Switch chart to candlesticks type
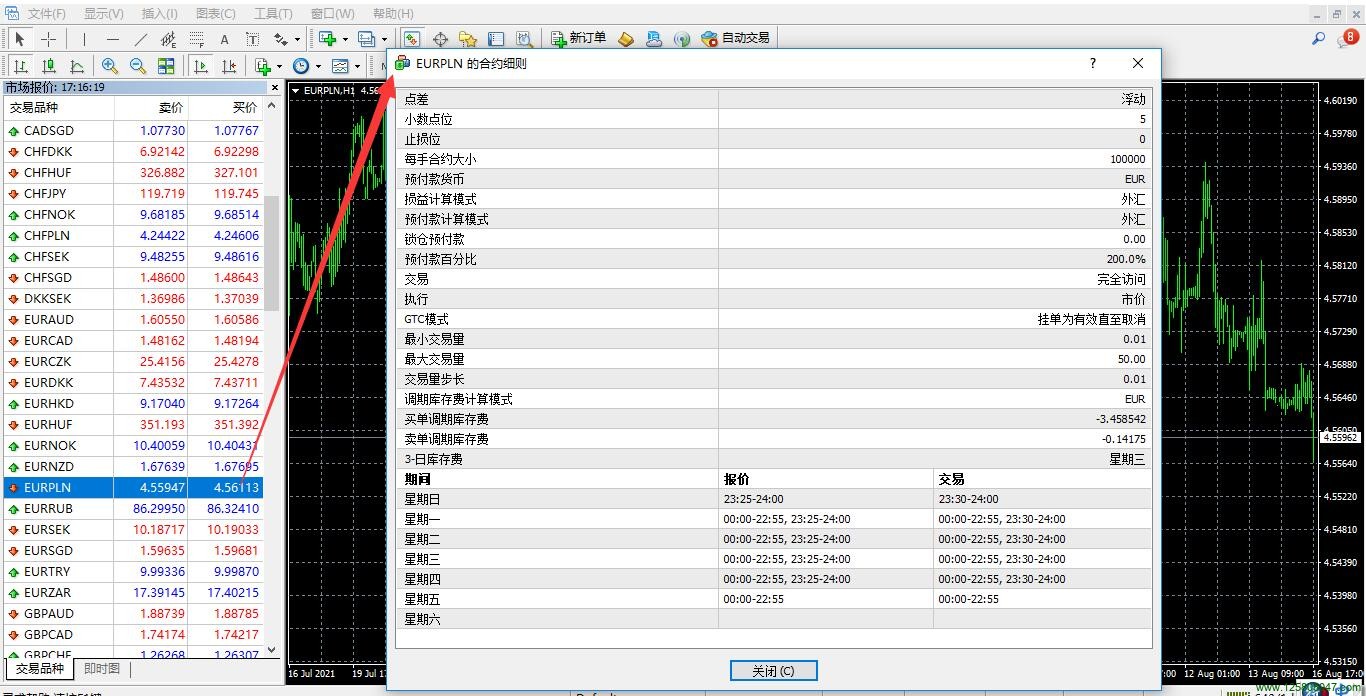The height and width of the screenshot is (696, 1366). coord(48,66)
